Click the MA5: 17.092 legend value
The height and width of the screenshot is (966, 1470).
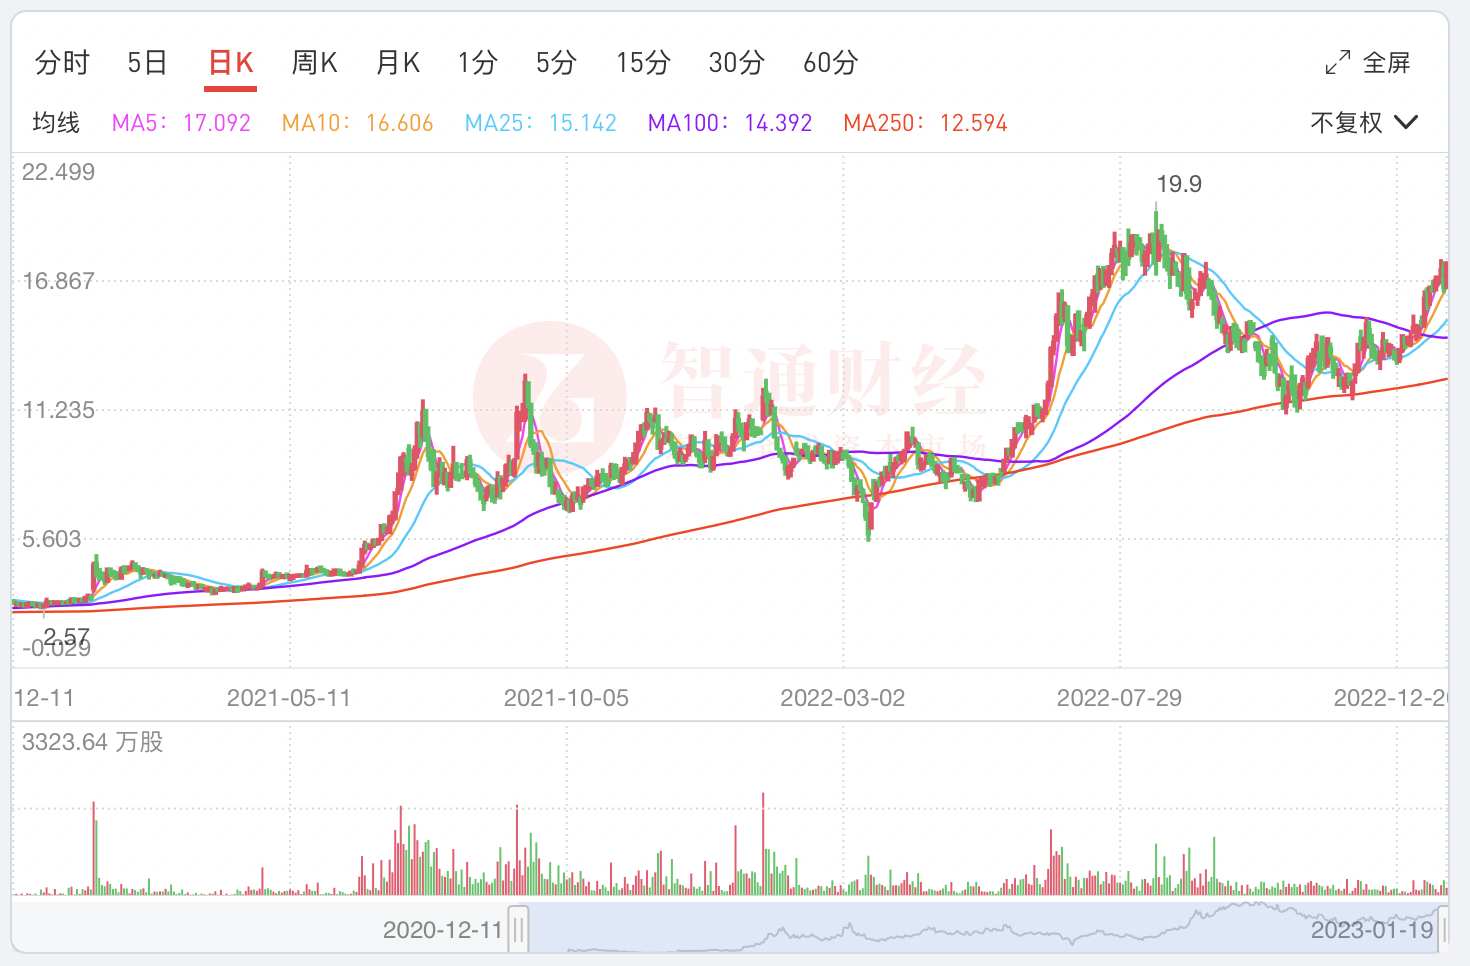click(181, 123)
